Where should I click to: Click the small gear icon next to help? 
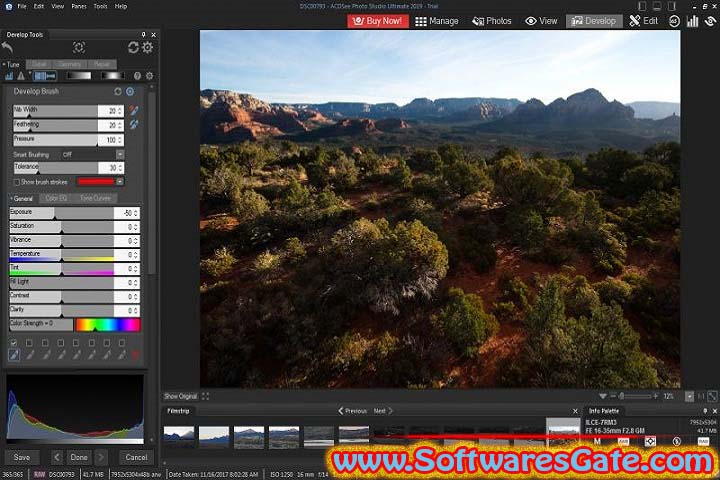tap(150, 76)
